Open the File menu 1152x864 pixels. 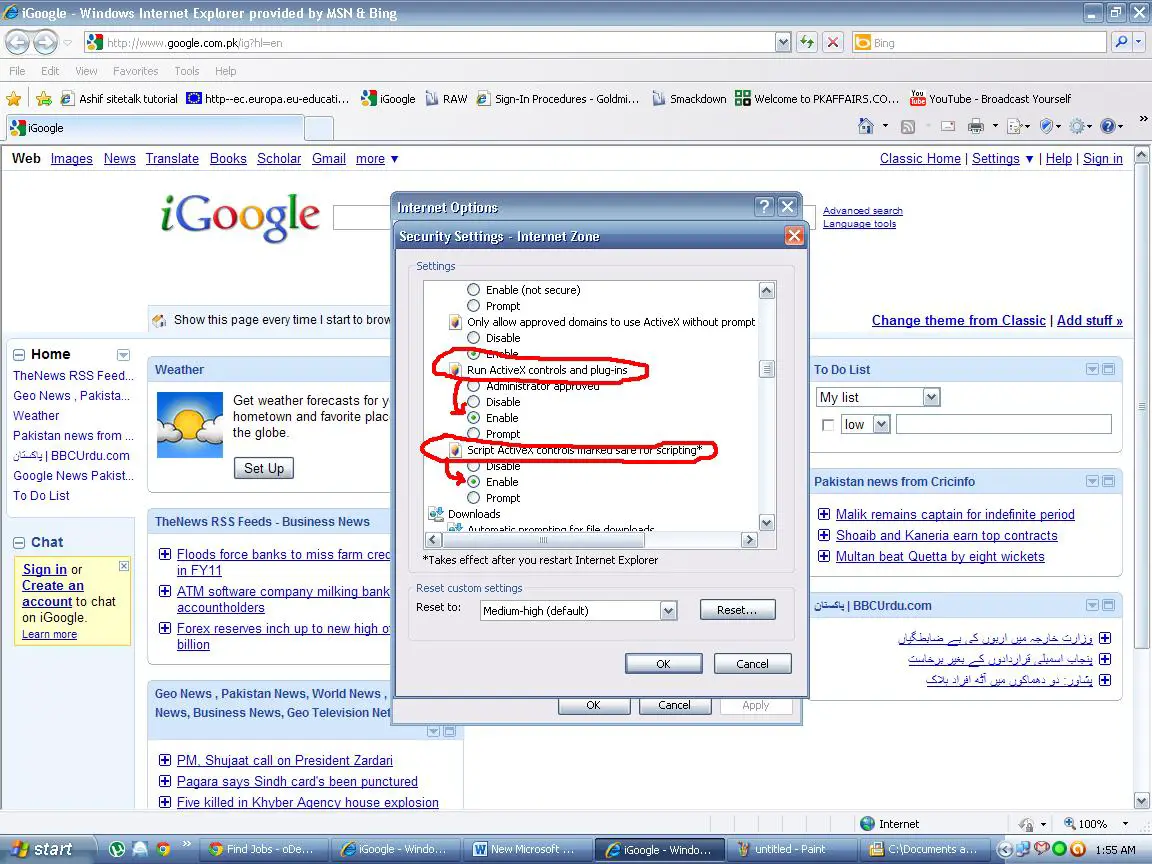click(x=17, y=71)
